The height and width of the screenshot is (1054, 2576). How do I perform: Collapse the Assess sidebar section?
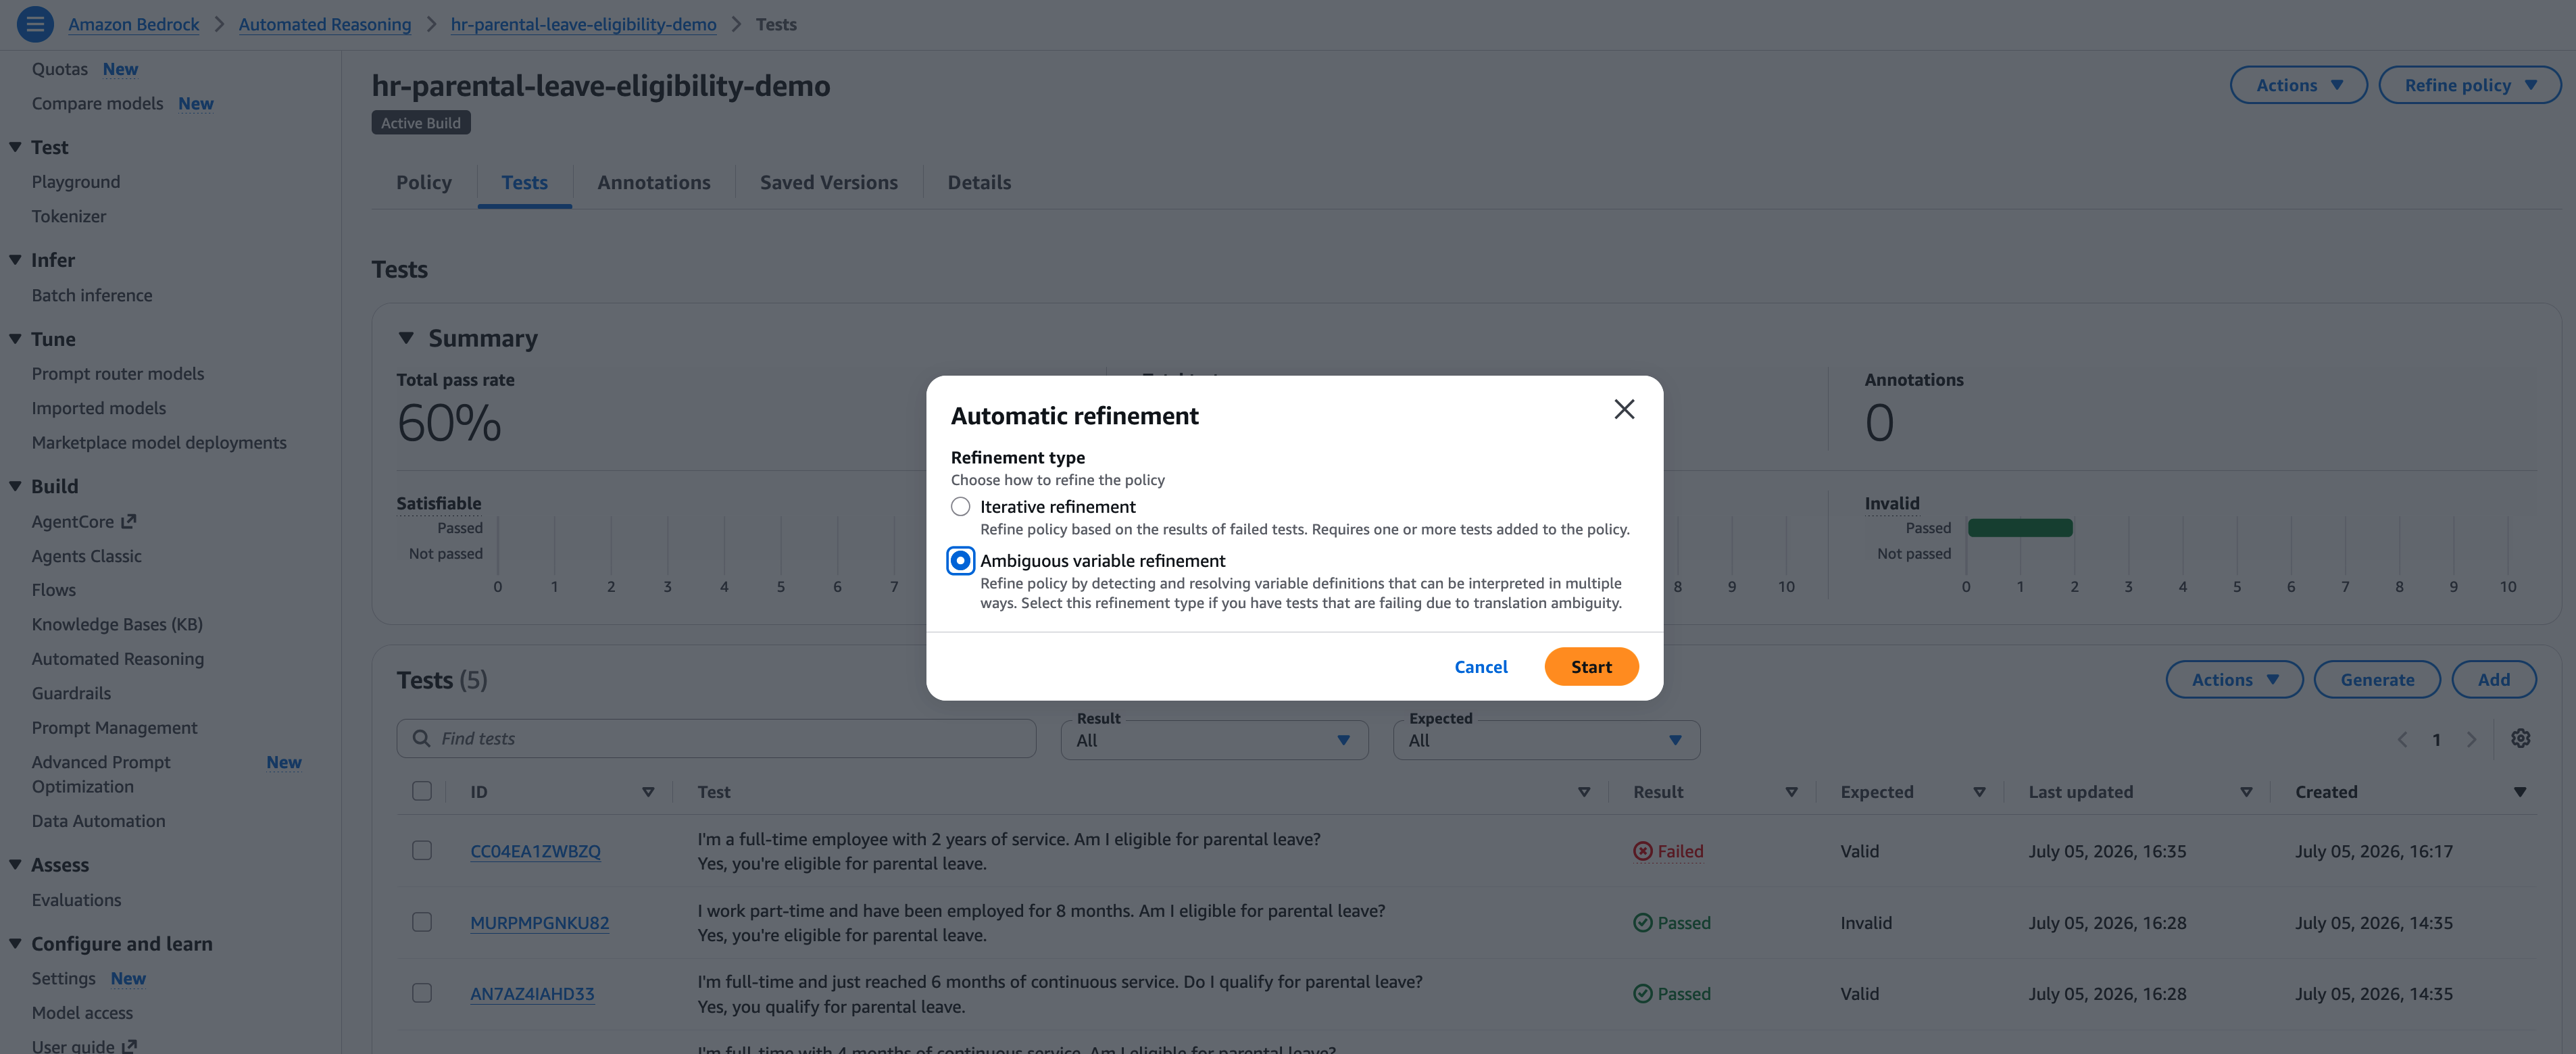click(x=15, y=864)
